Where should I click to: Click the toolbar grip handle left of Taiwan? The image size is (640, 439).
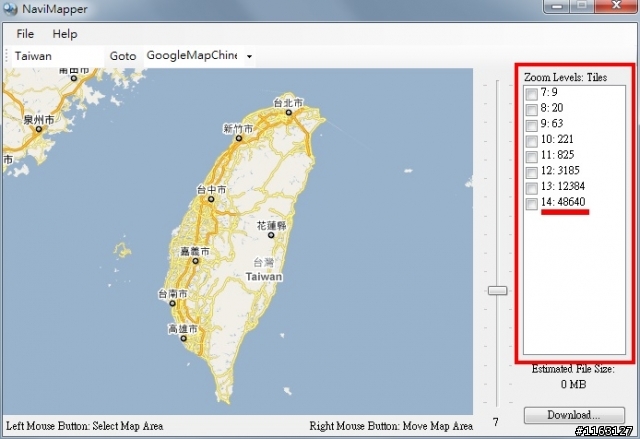(7, 56)
